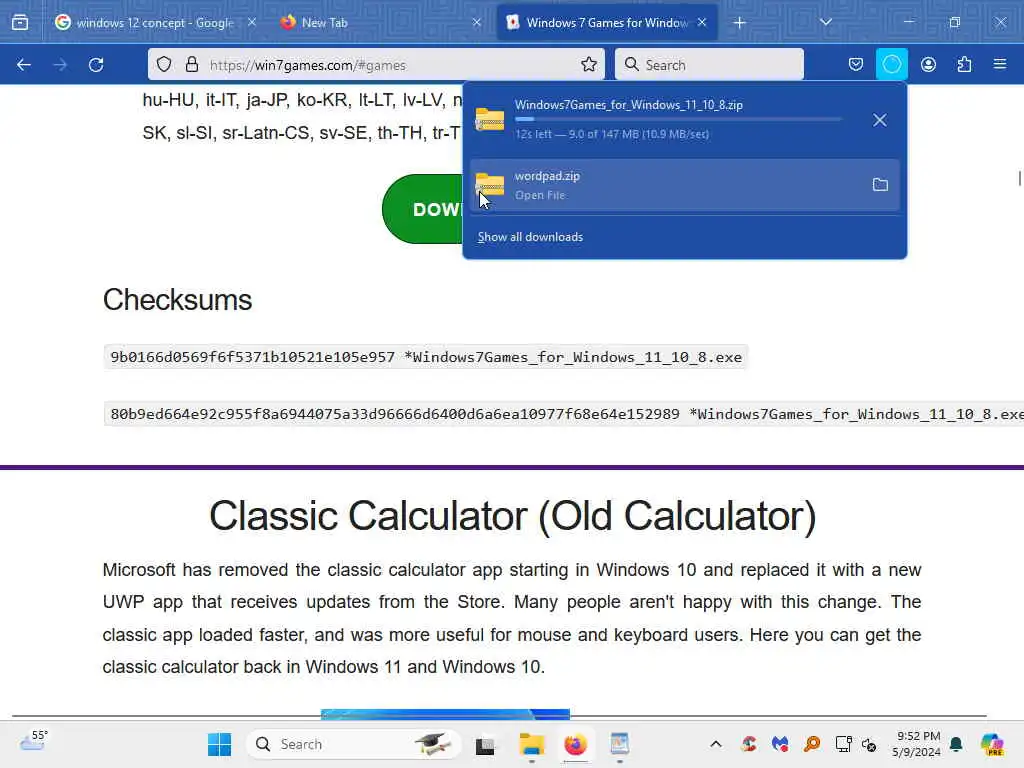Toggle the downloads panel toolbar button
The height and width of the screenshot is (768, 1024).
(x=891, y=65)
